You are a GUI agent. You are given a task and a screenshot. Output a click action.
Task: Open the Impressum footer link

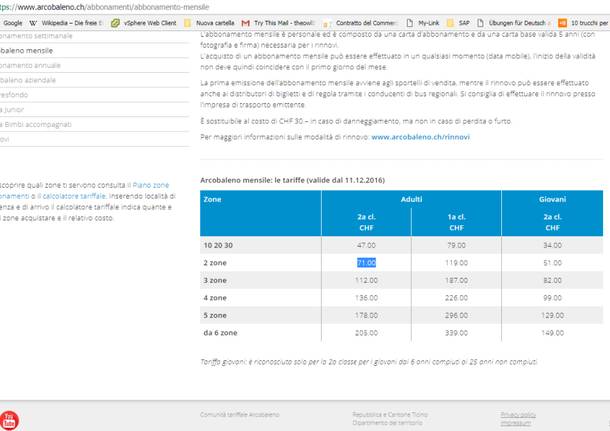click(516, 423)
